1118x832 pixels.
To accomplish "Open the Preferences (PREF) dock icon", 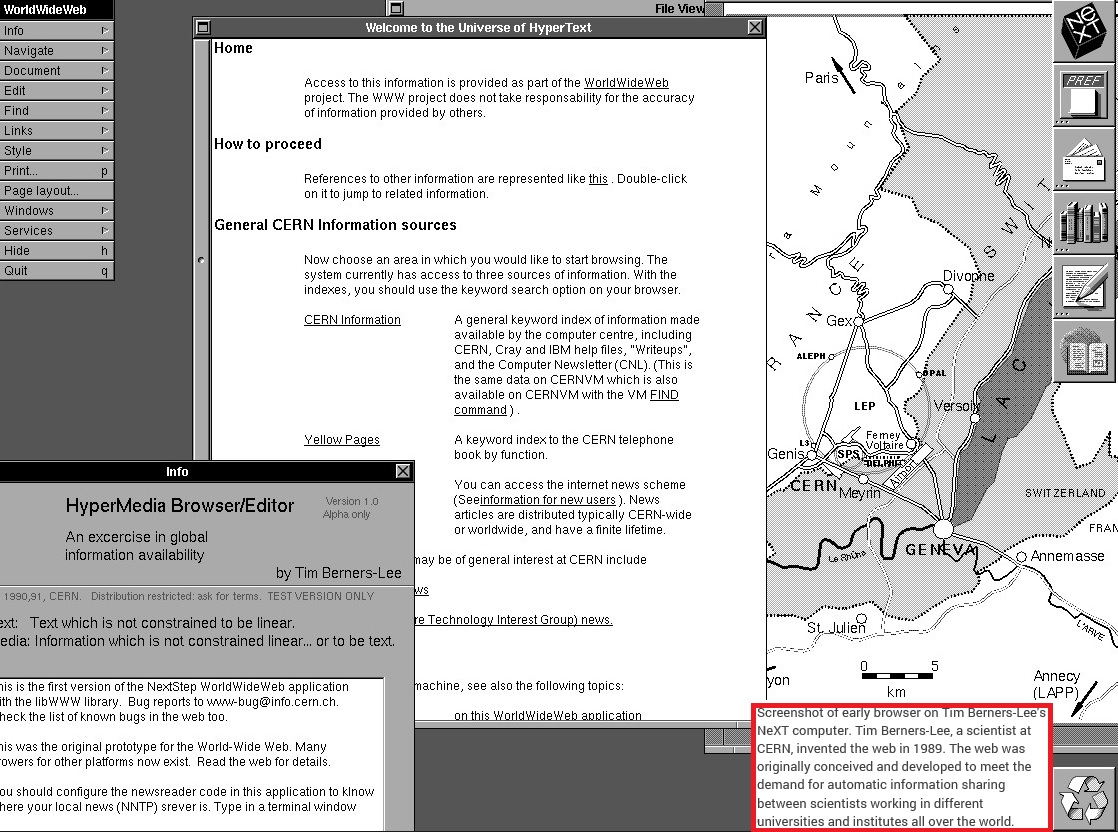I will click(1084, 95).
